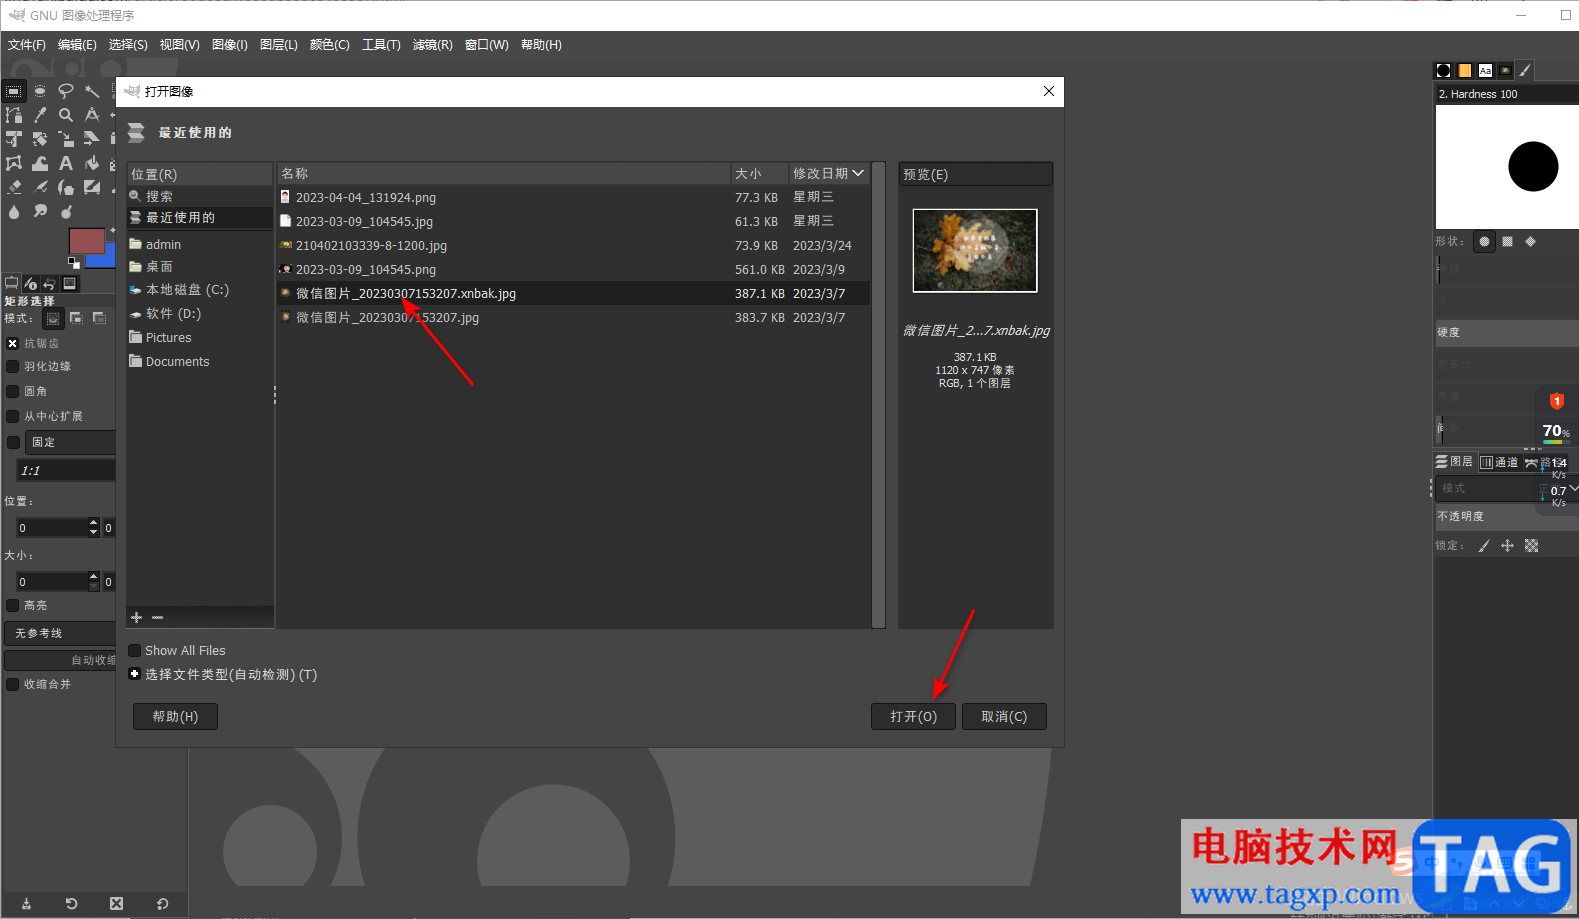Screen dimensions: 1579x919
Task: Click the image preview thumbnail
Action: (975, 250)
